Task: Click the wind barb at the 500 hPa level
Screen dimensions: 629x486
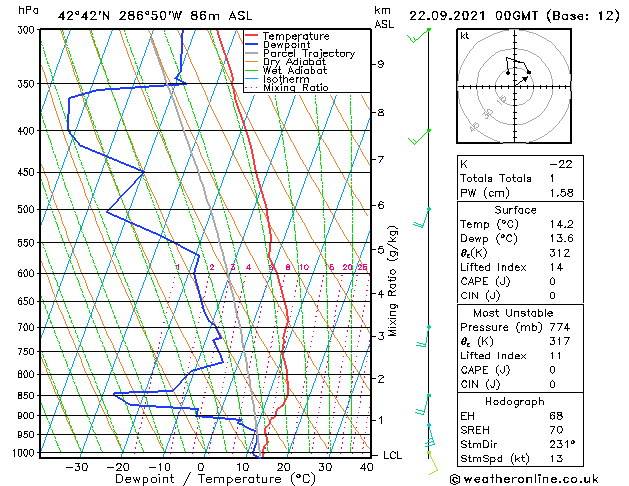Action: click(422, 218)
